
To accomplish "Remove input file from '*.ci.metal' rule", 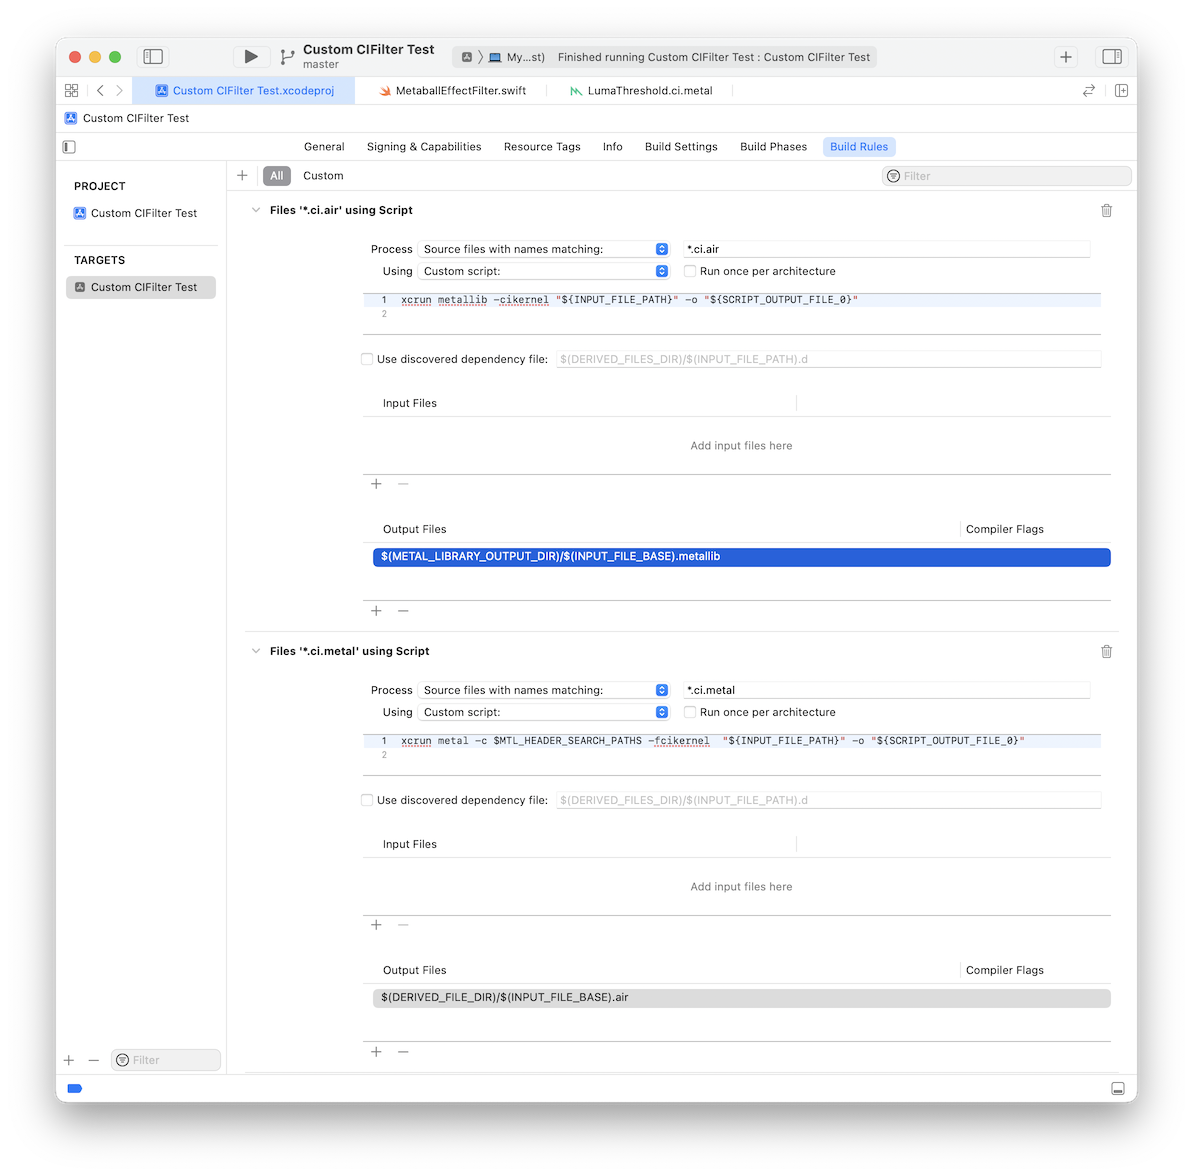I will click(403, 925).
